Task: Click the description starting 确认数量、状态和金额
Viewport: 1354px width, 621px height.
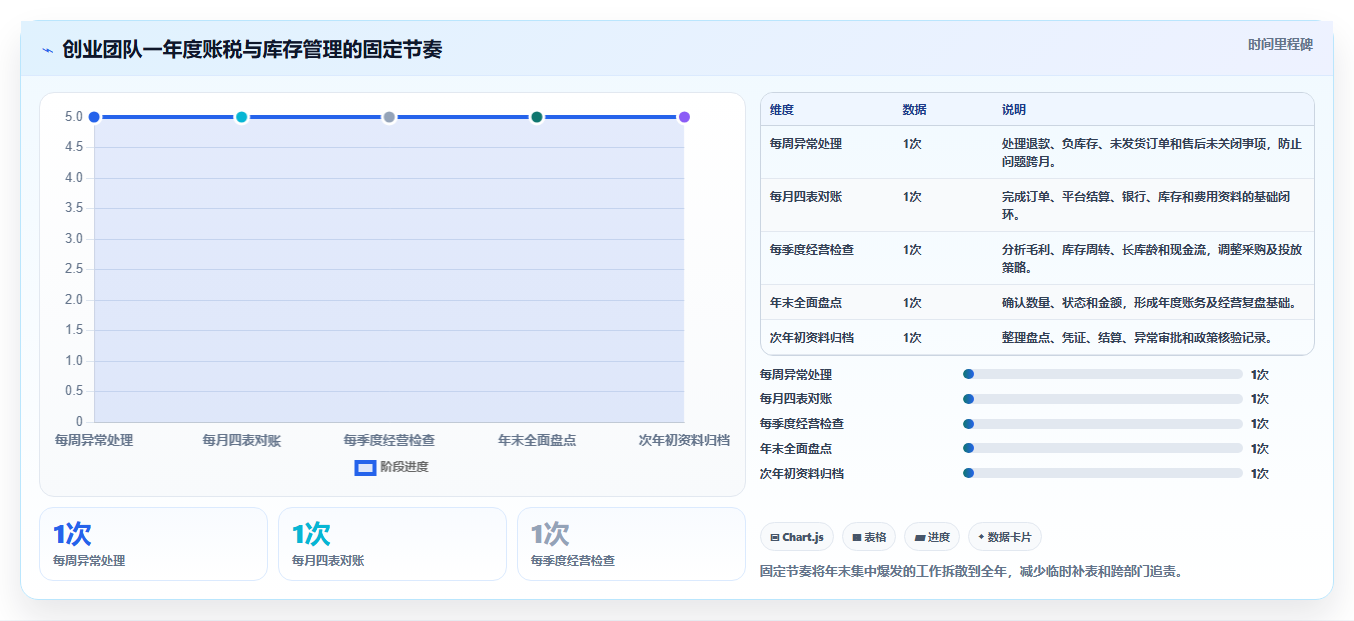Action: click(1149, 303)
